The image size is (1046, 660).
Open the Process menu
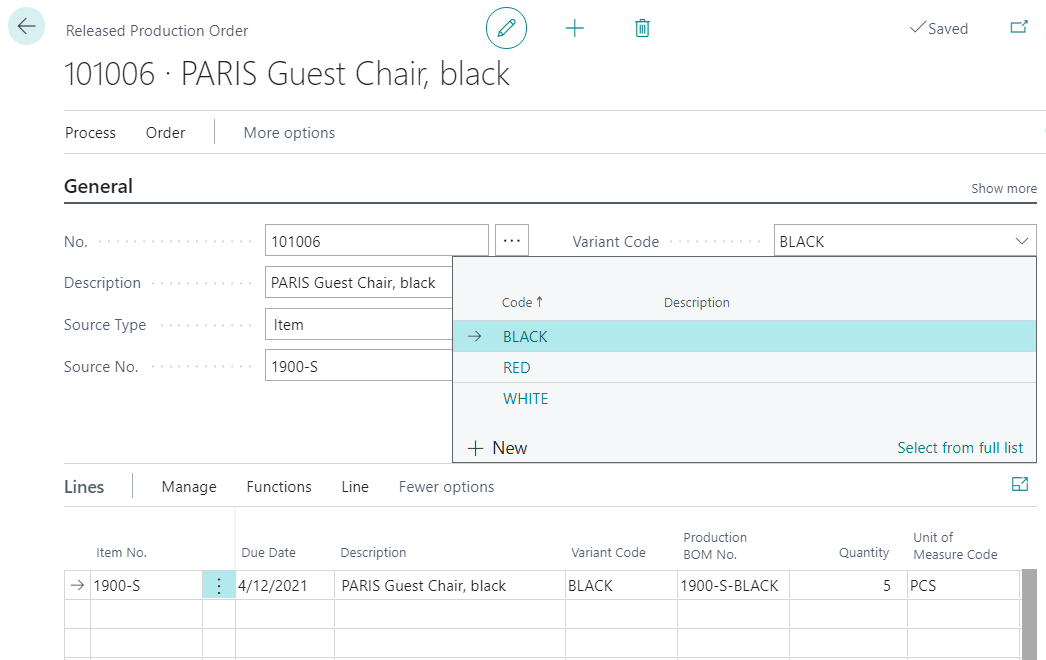coord(90,133)
